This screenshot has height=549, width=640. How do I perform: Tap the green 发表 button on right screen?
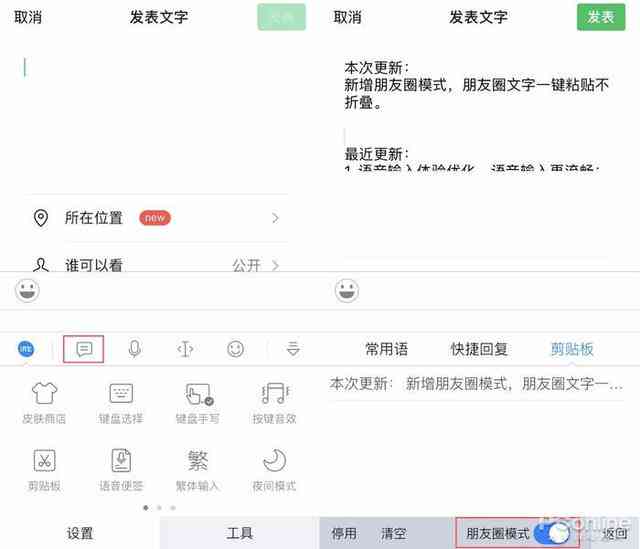point(601,17)
